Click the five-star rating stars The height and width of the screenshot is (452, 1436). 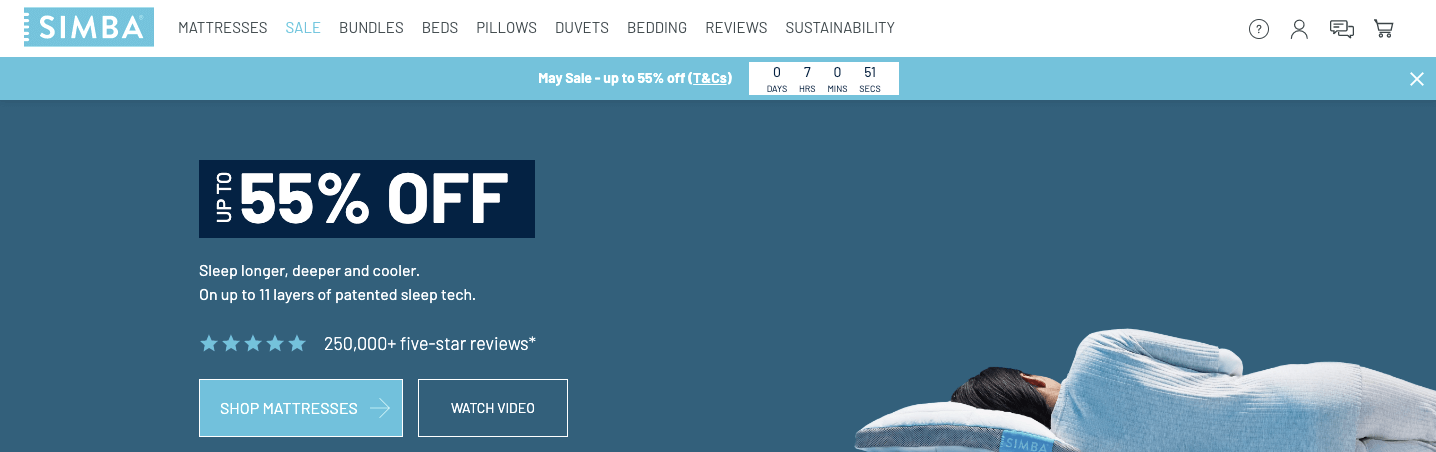[x=253, y=343]
